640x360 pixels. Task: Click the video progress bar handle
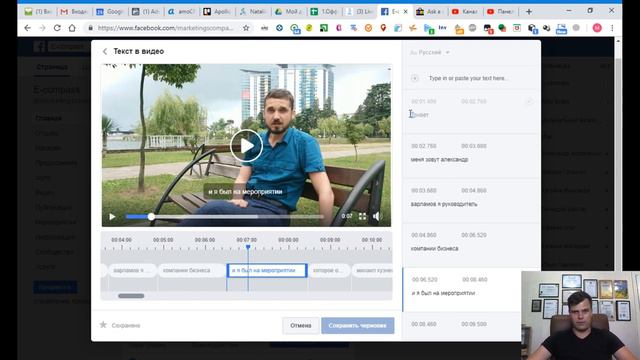(151, 217)
